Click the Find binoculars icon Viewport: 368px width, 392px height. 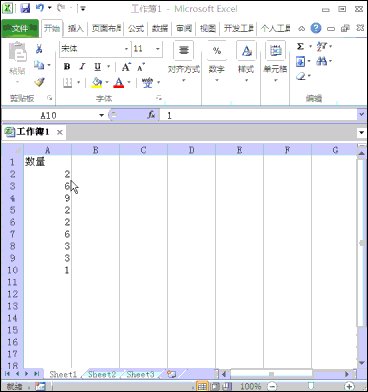322,61
